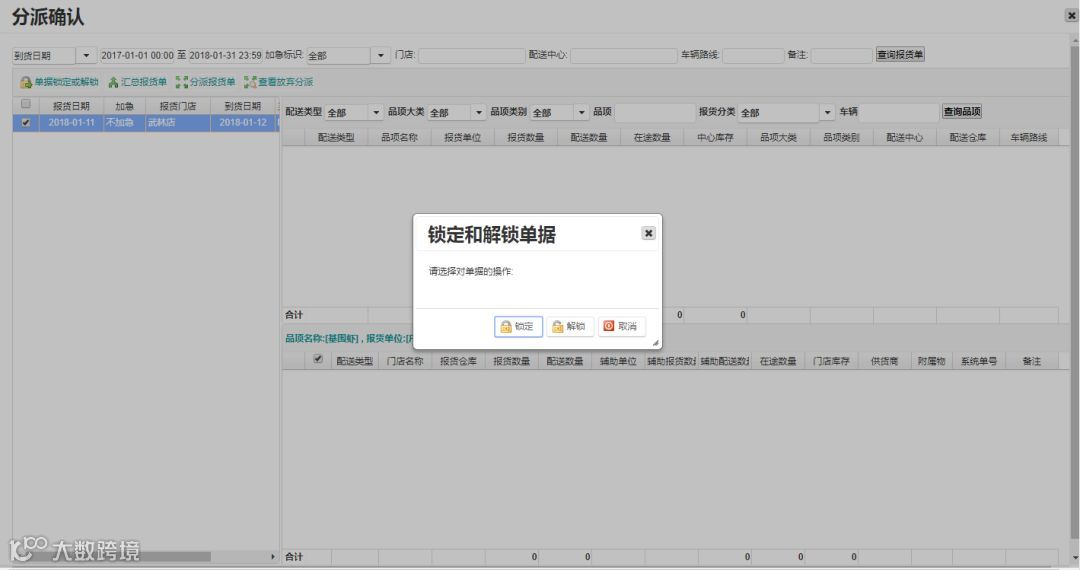Click the right arrow of order list scrollbar
1080x570 pixels.
(273, 556)
